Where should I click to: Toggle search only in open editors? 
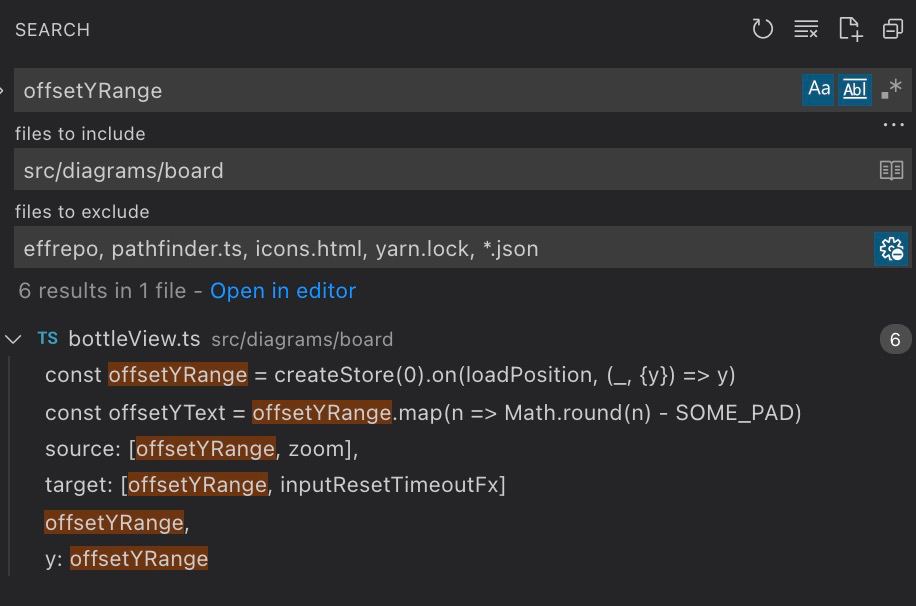[x=891, y=170]
